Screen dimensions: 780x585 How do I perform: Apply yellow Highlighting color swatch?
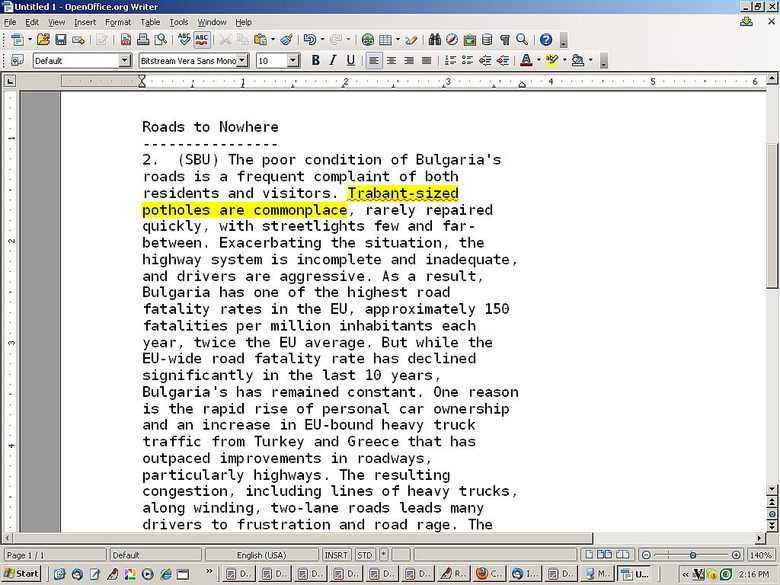coord(552,61)
